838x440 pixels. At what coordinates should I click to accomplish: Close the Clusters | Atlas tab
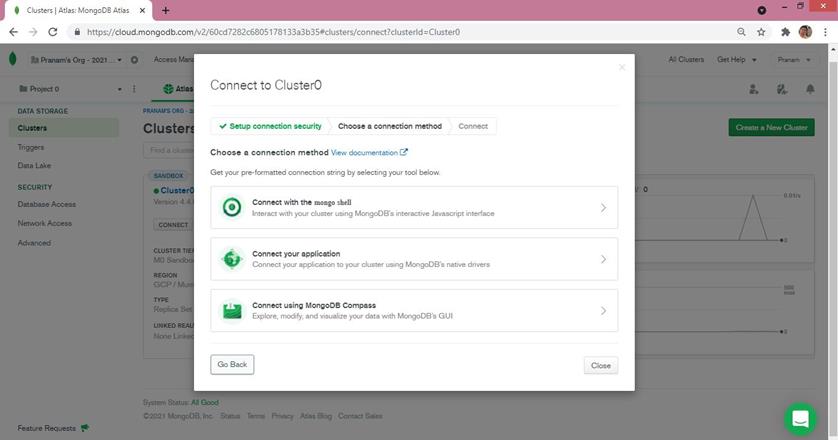click(x=143, y=10)
